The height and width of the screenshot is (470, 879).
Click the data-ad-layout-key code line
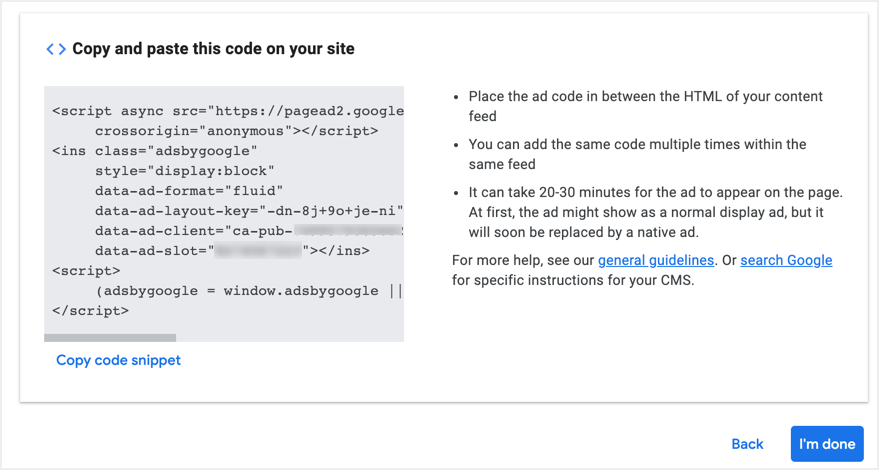249,210
